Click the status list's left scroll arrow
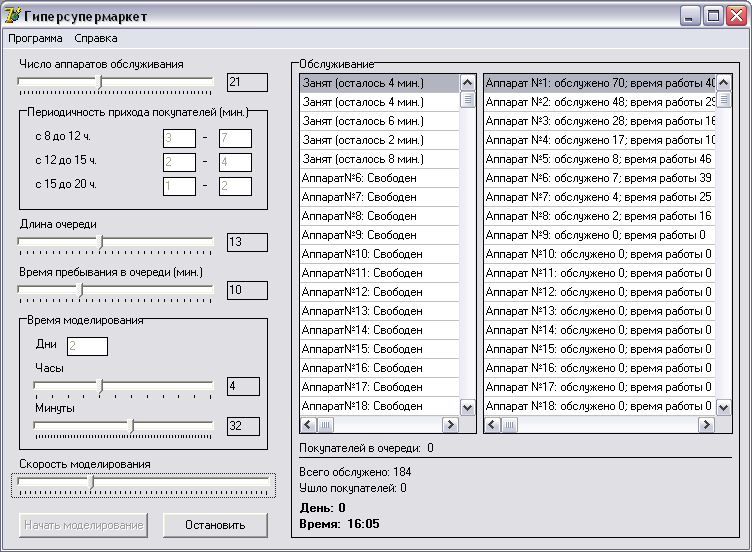 [308, 424]
